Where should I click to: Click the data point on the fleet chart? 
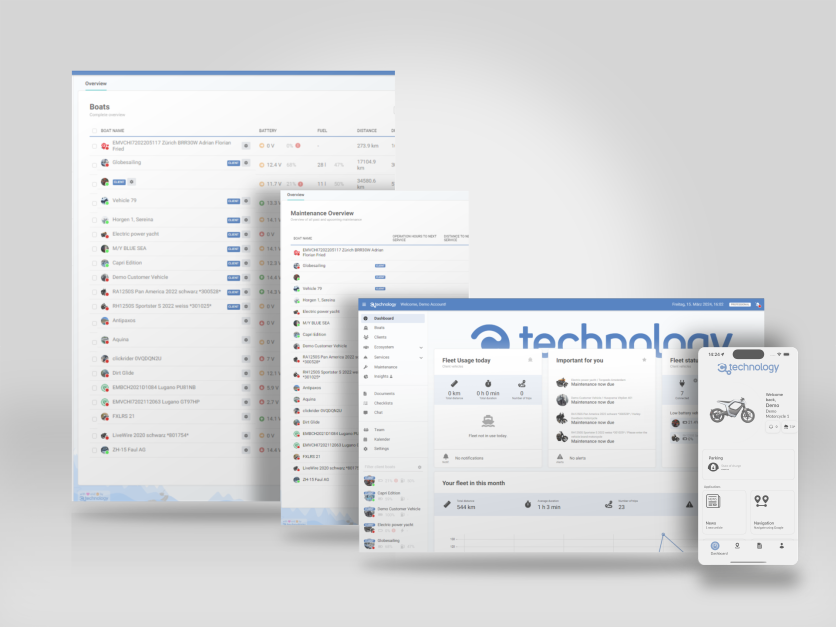[663, 534]
